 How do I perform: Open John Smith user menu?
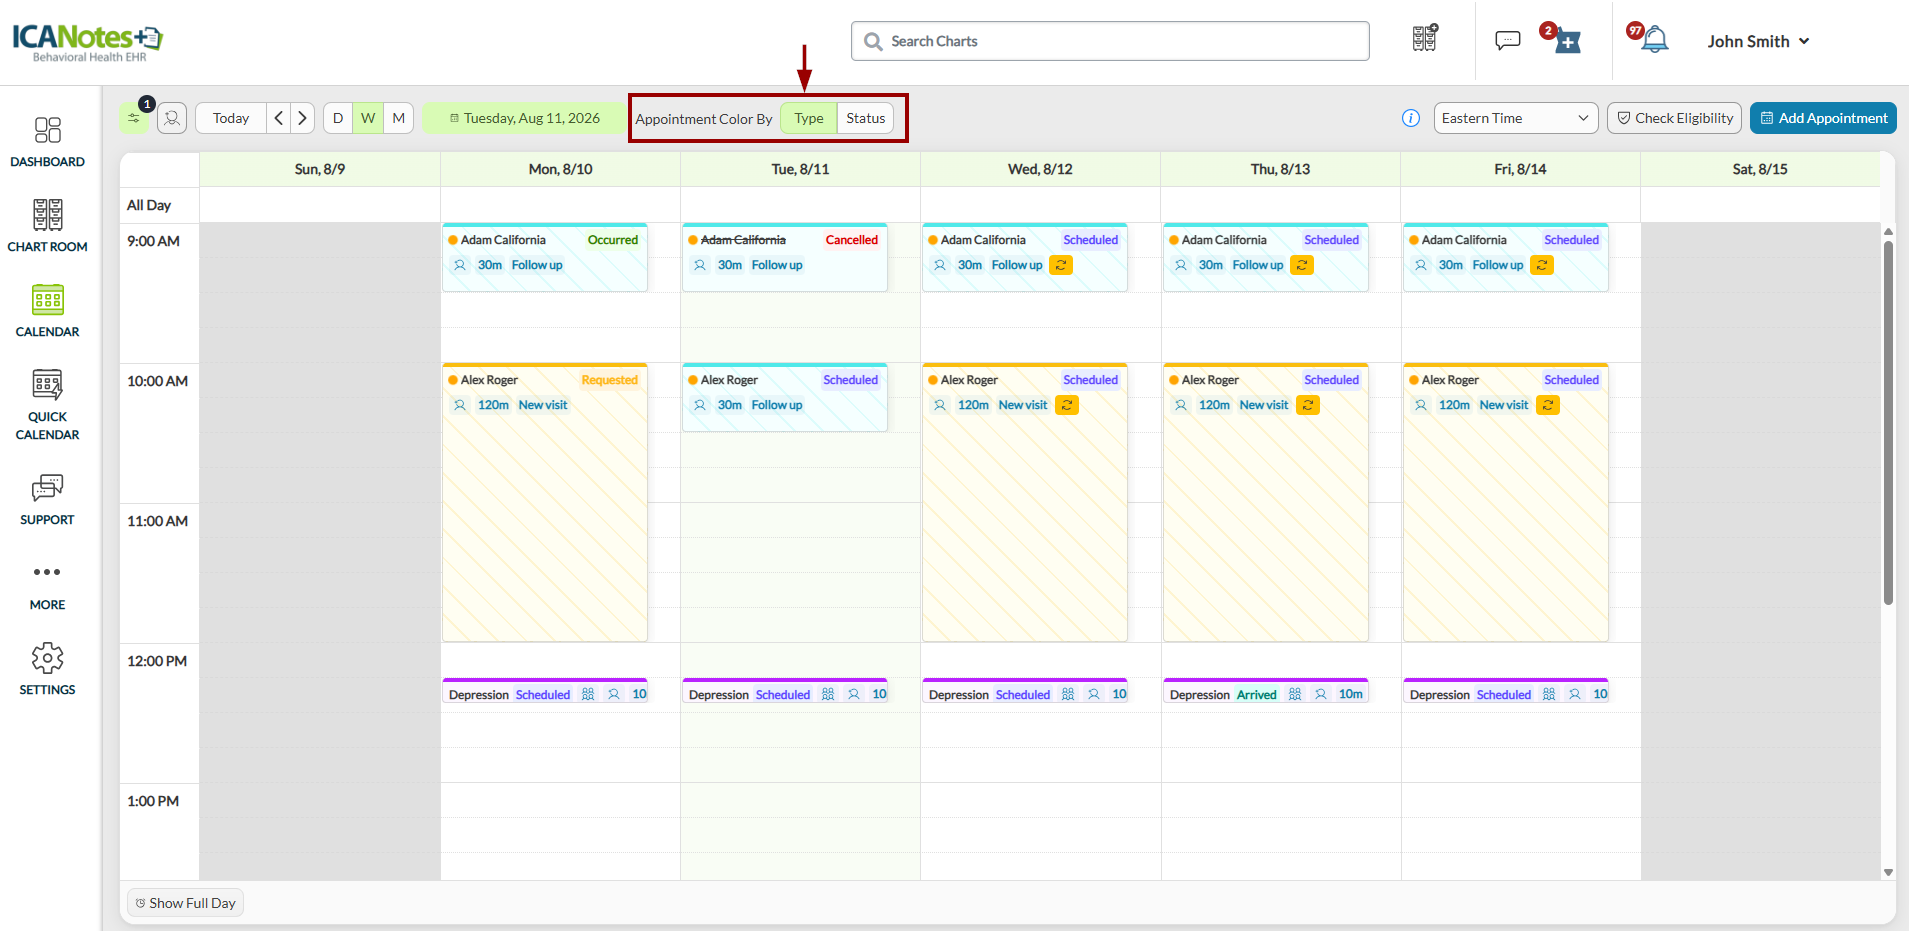pos(1759,41)
